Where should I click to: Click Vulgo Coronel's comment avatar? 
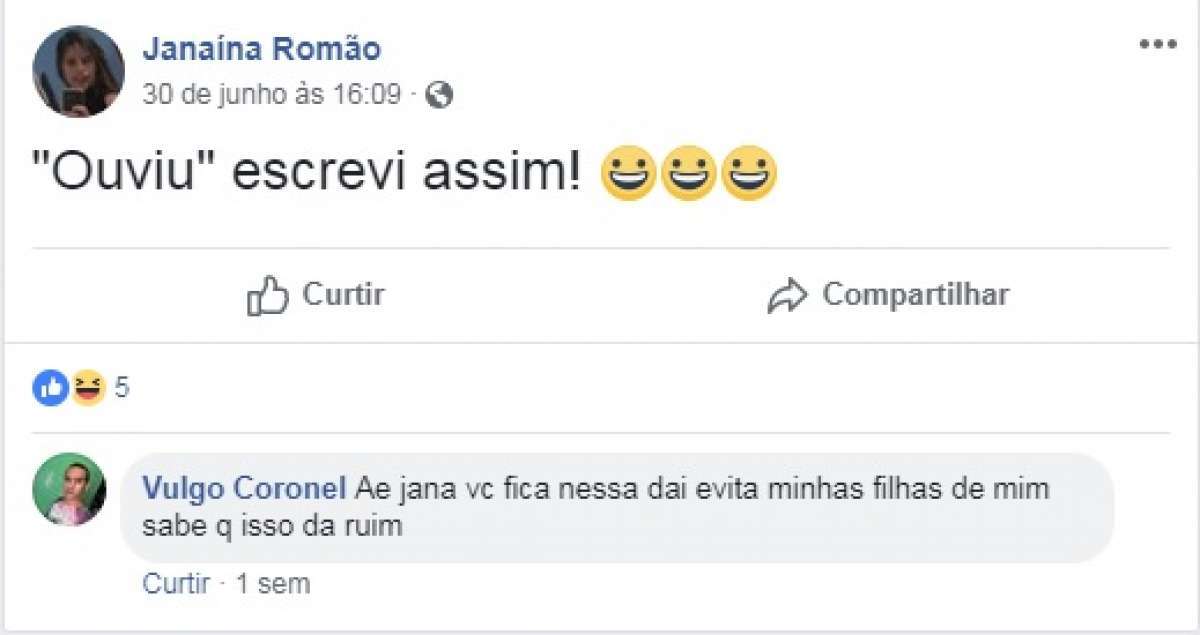click(69, 489)
